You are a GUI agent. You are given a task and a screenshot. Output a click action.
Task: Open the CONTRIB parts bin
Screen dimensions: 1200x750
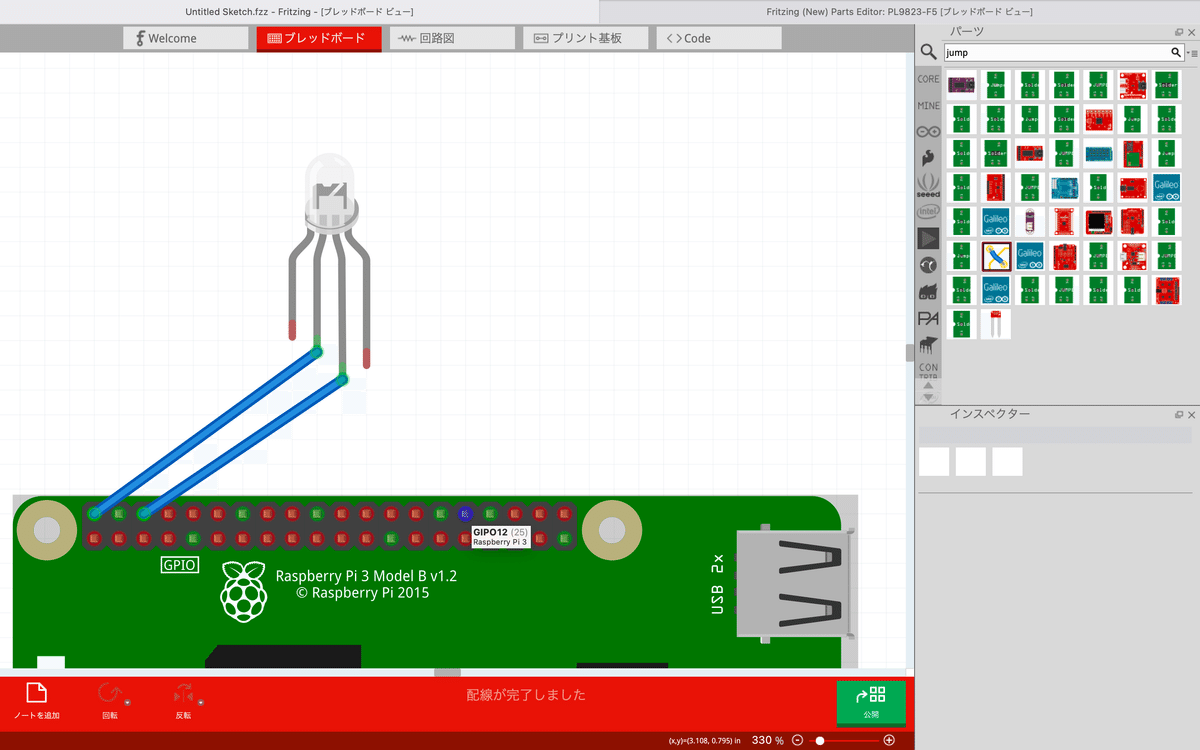(x=928, y=370)
